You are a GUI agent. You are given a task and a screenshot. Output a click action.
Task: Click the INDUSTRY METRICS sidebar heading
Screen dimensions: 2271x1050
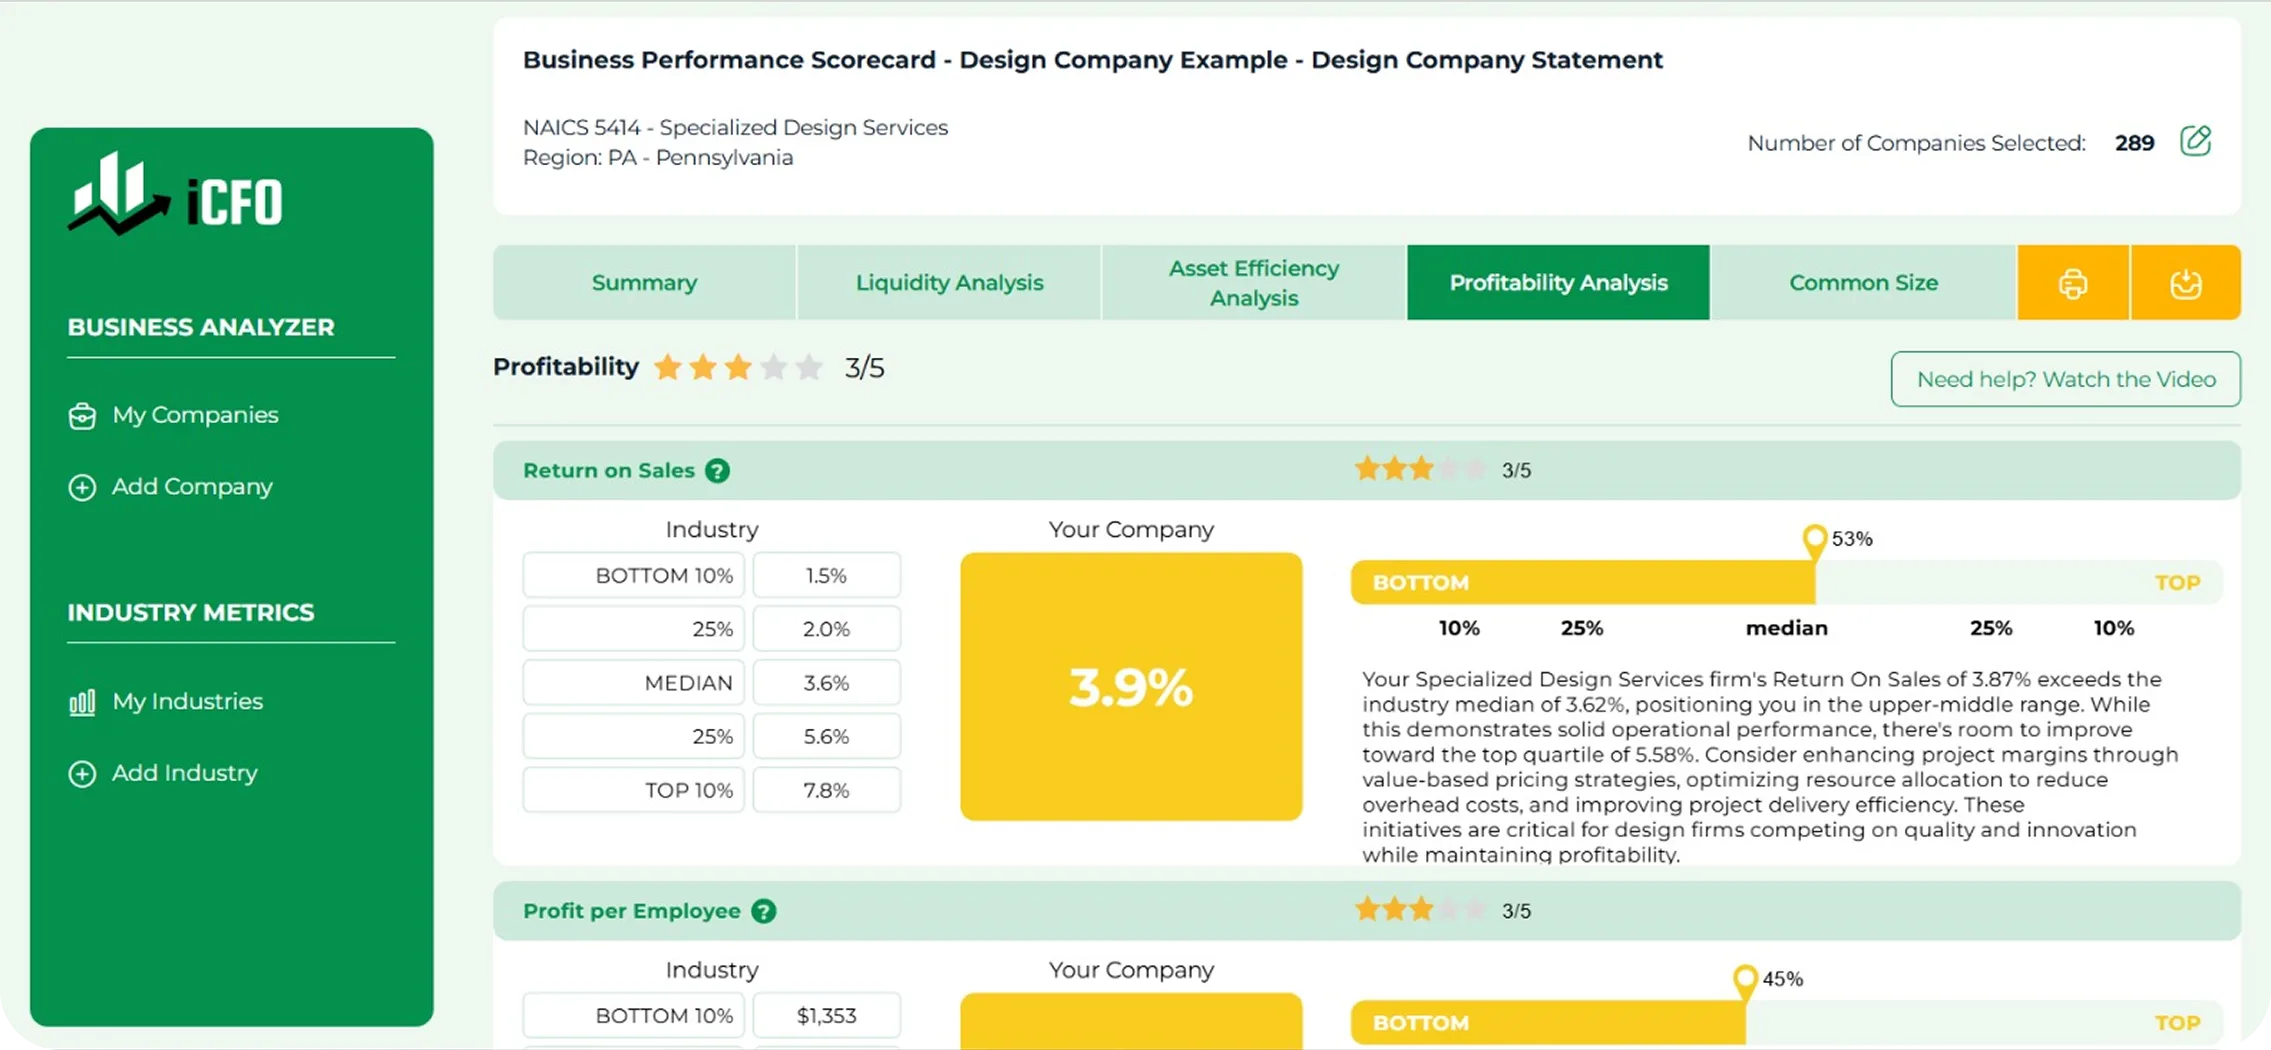tap(191, 613)
